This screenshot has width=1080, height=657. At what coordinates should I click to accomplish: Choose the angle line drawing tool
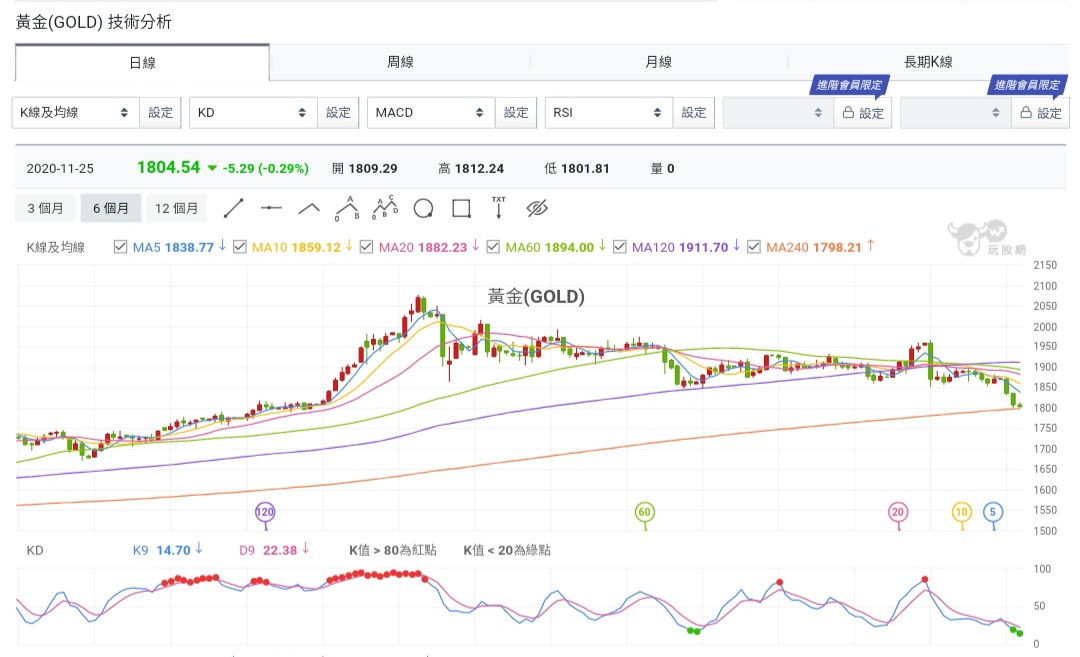coord(309,208)
